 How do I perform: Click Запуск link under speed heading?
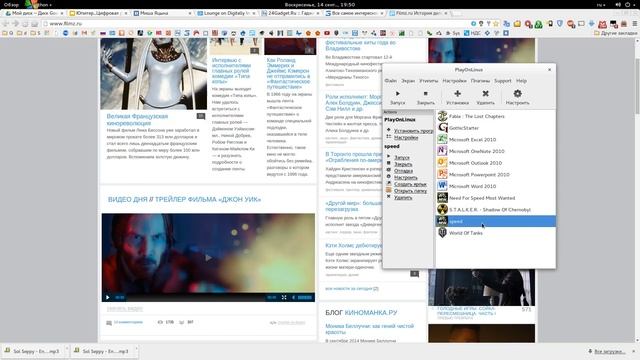402,157
